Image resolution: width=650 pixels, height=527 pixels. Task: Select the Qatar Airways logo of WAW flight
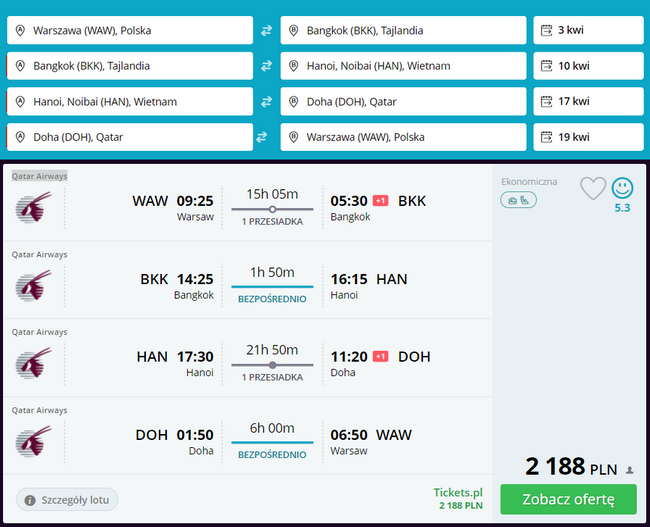[34, 207]
